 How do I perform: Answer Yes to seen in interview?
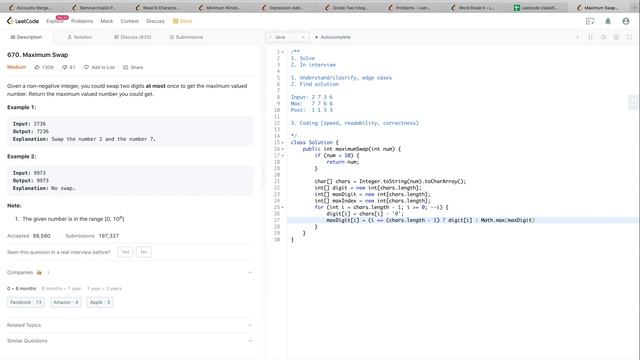point(125,252)
